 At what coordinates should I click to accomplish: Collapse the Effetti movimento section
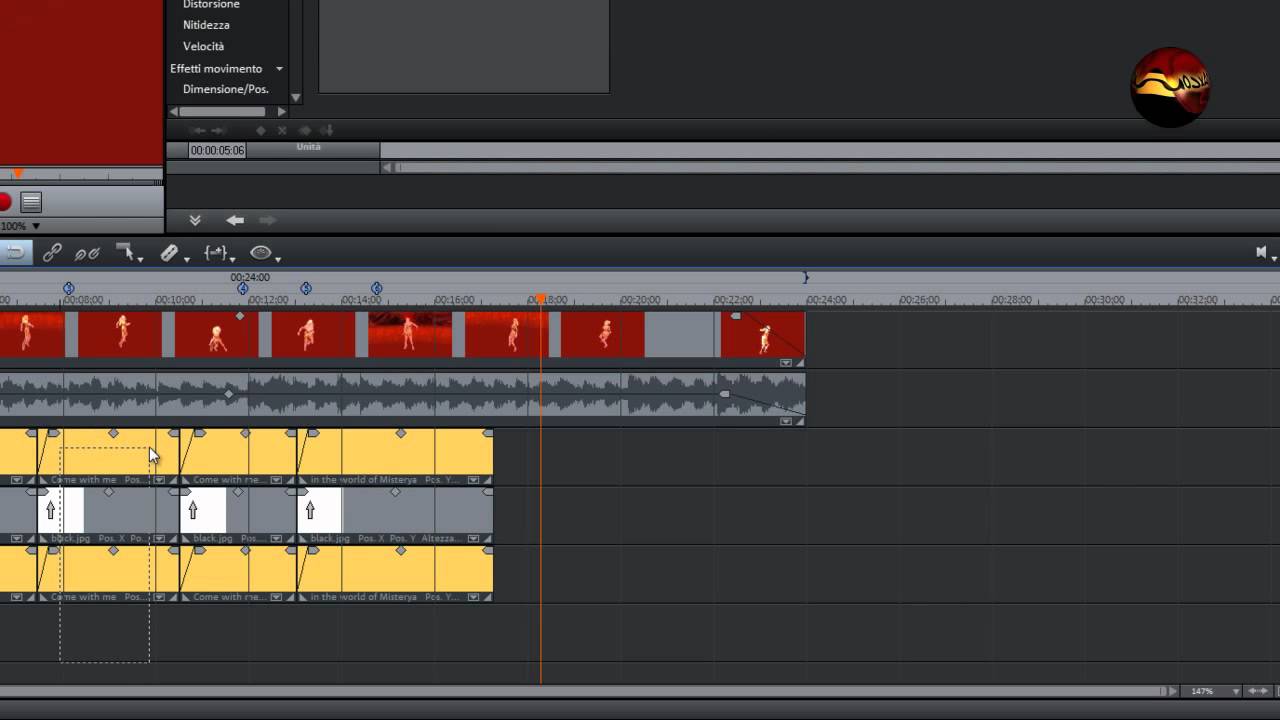tap(279, 69)
